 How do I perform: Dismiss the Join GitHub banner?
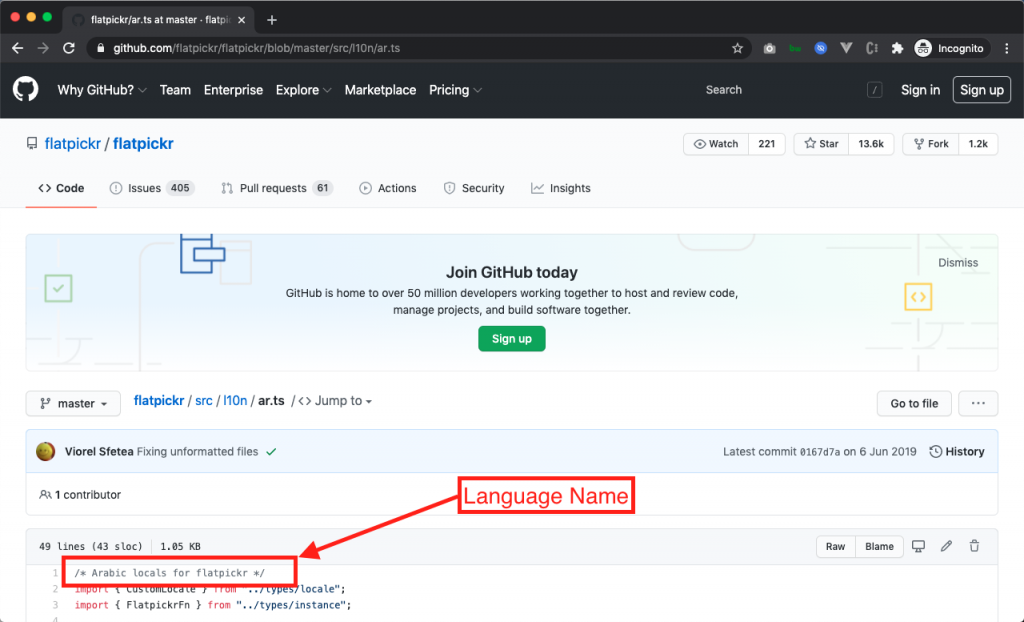point(958,263)
